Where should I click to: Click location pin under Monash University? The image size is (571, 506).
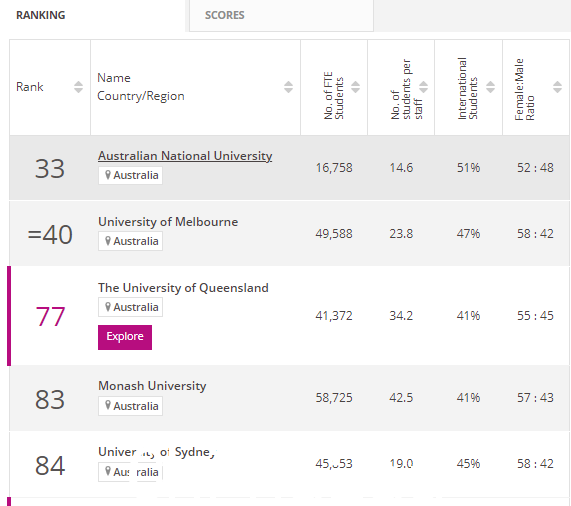tap(108, 406)
